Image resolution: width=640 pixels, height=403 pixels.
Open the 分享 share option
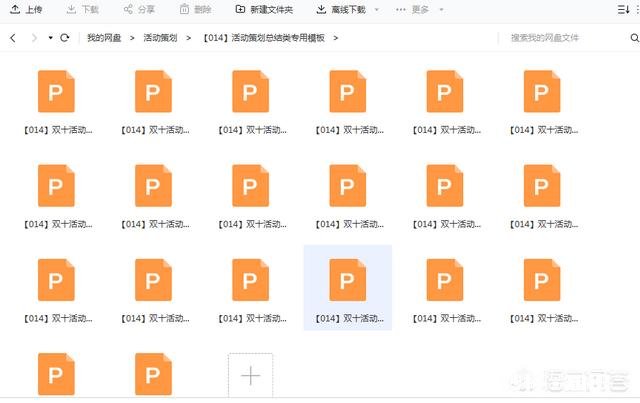point(139,9)
